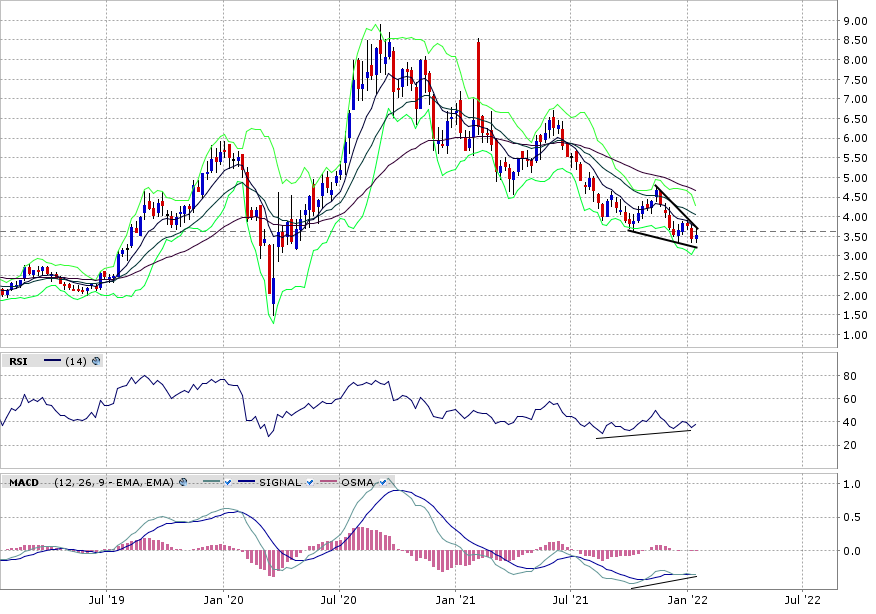Viewport: 876px width, 614px height.
Task: Click the RSI indicator label
Action: pos(19,362)
